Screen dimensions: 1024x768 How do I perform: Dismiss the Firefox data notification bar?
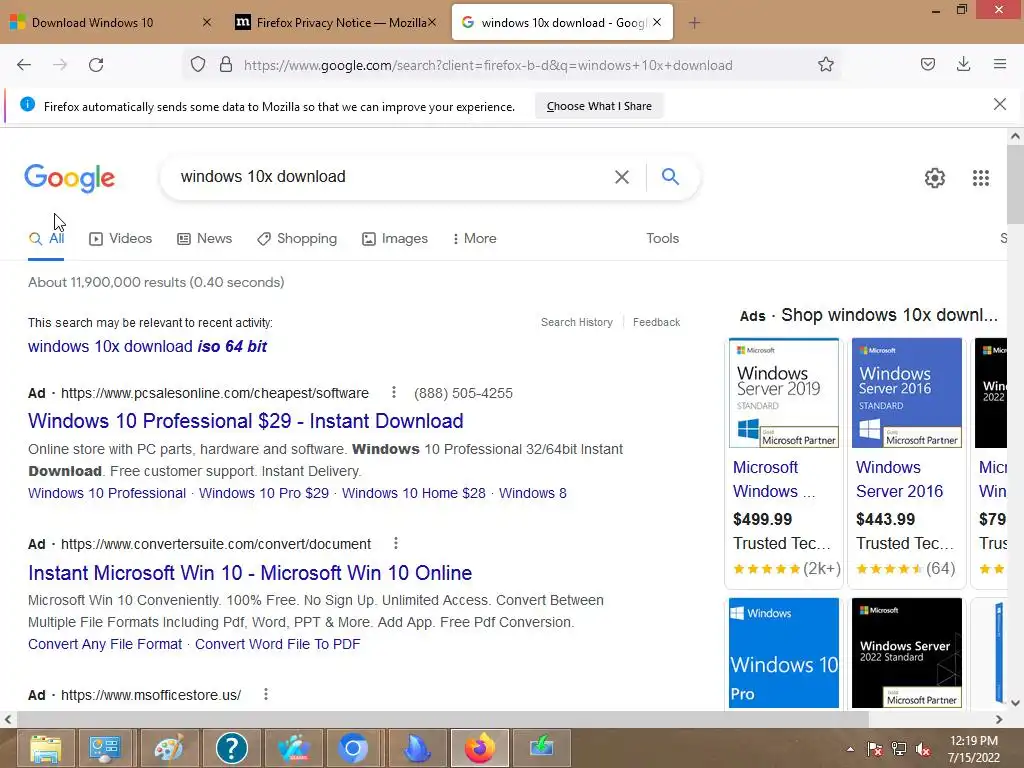pos(1000,104)
